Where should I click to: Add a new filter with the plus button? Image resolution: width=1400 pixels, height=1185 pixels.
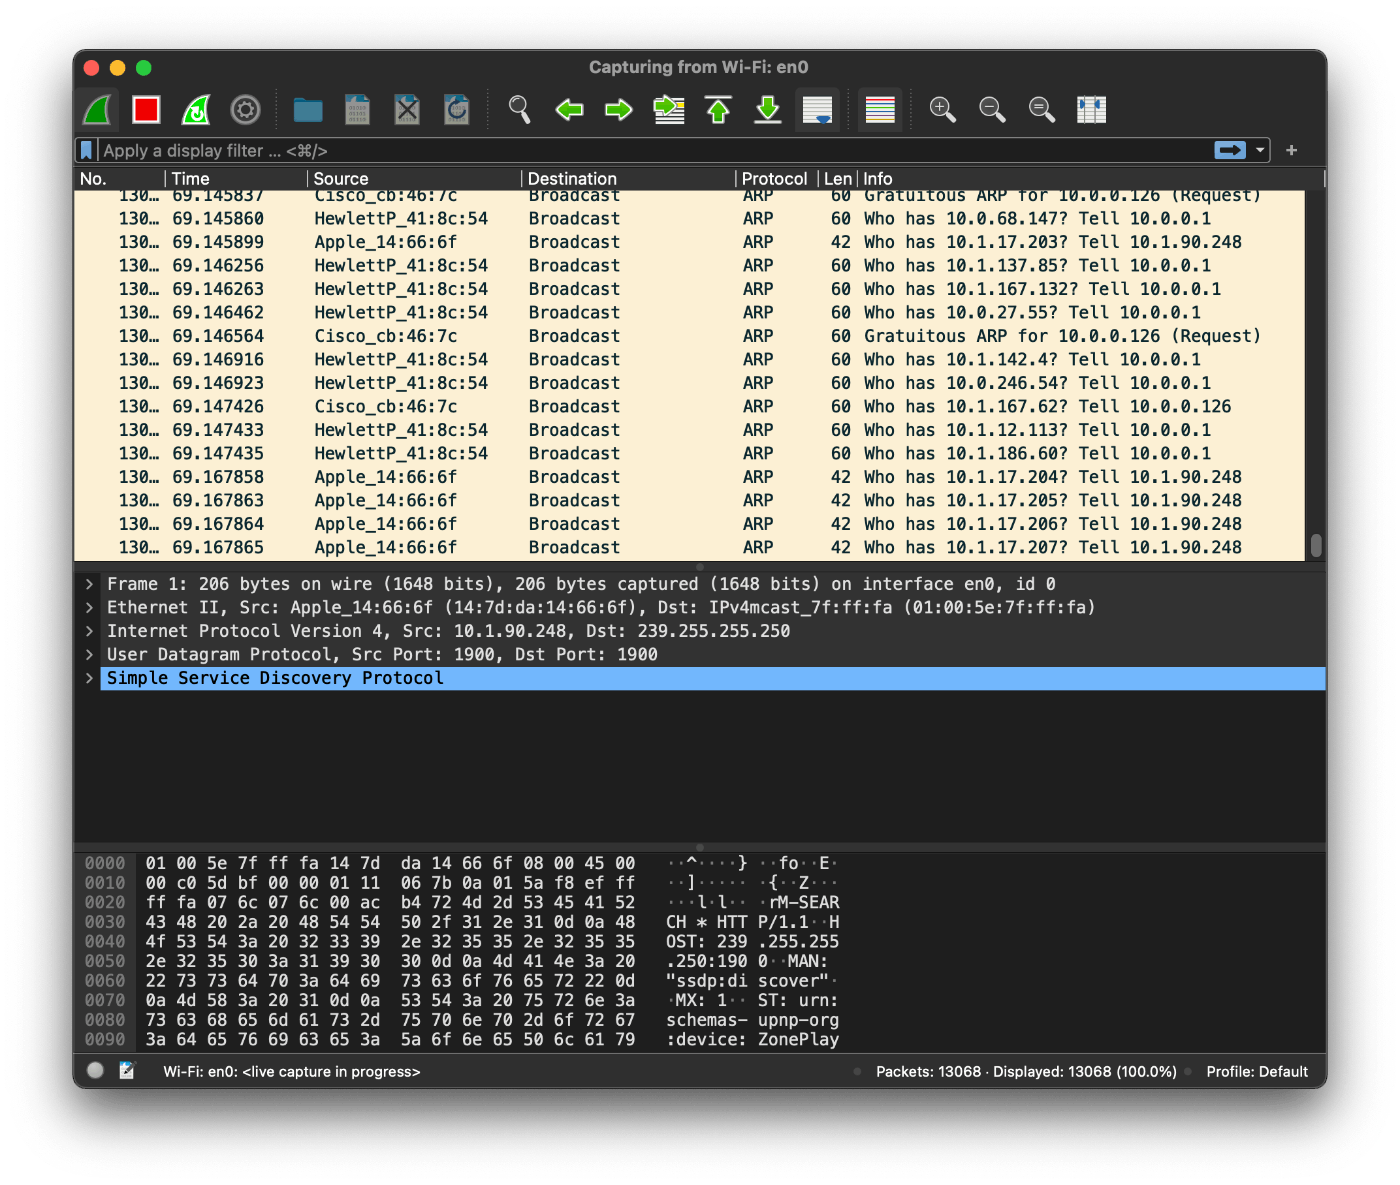click(1291, 150)
